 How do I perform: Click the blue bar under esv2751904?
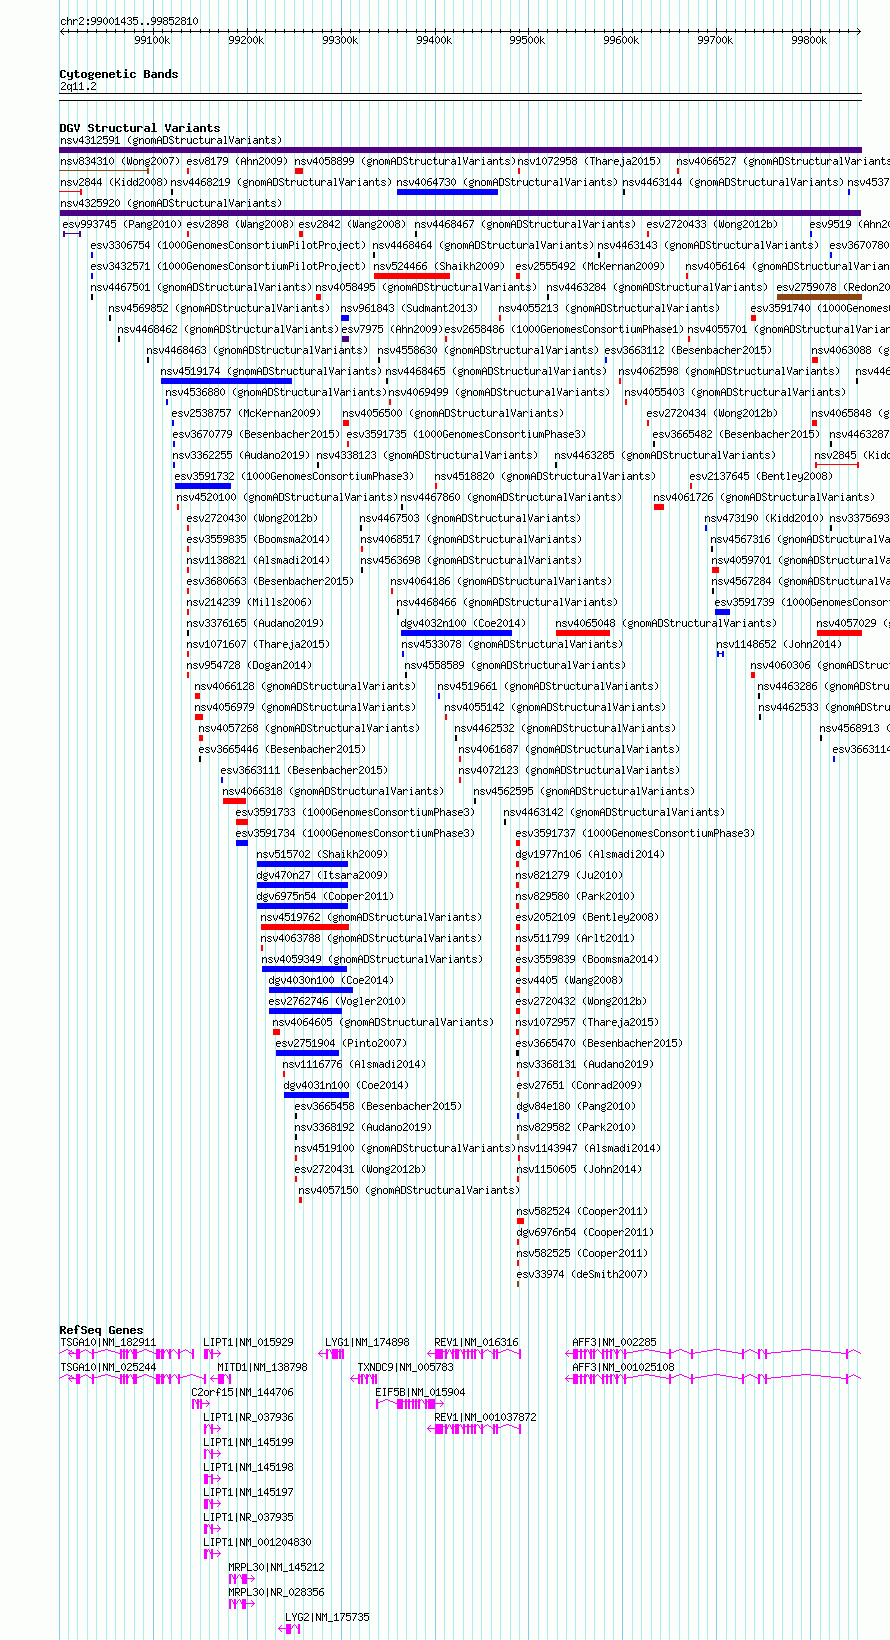(307, 1052)
